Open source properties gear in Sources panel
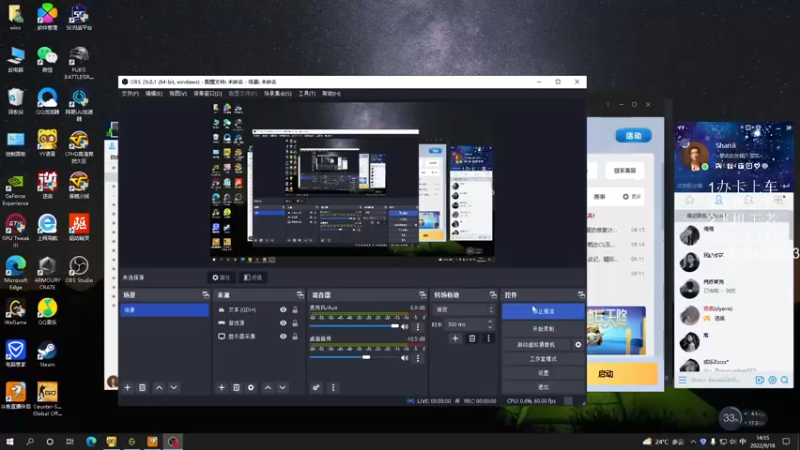Image resolution: width=800 pixels, height=450 pixels. (x=251, y=388)
